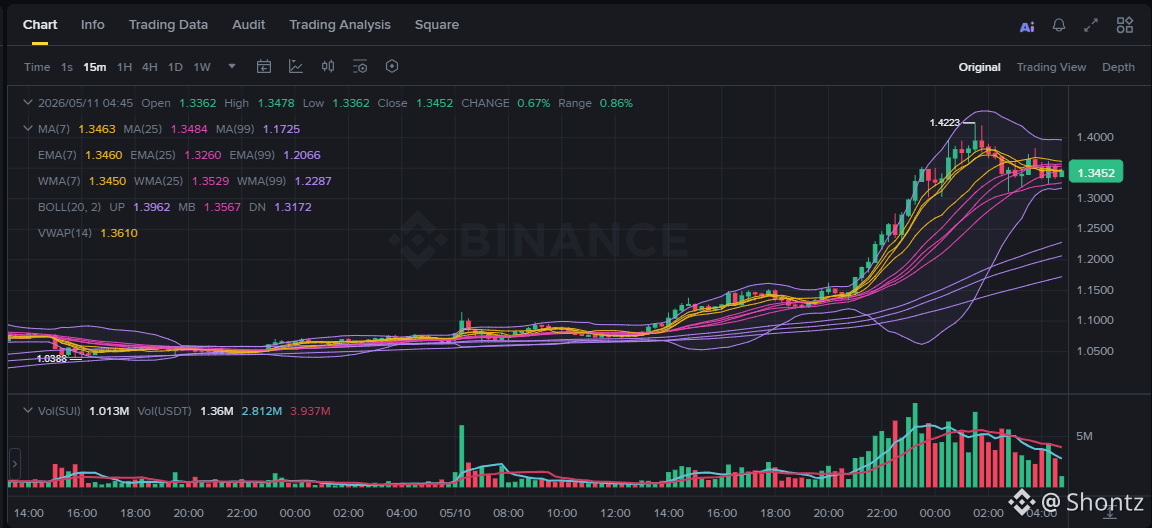Click the MA(7) value 1.3463
This screenshot has height=528, width=1152.
pos(97,129)
